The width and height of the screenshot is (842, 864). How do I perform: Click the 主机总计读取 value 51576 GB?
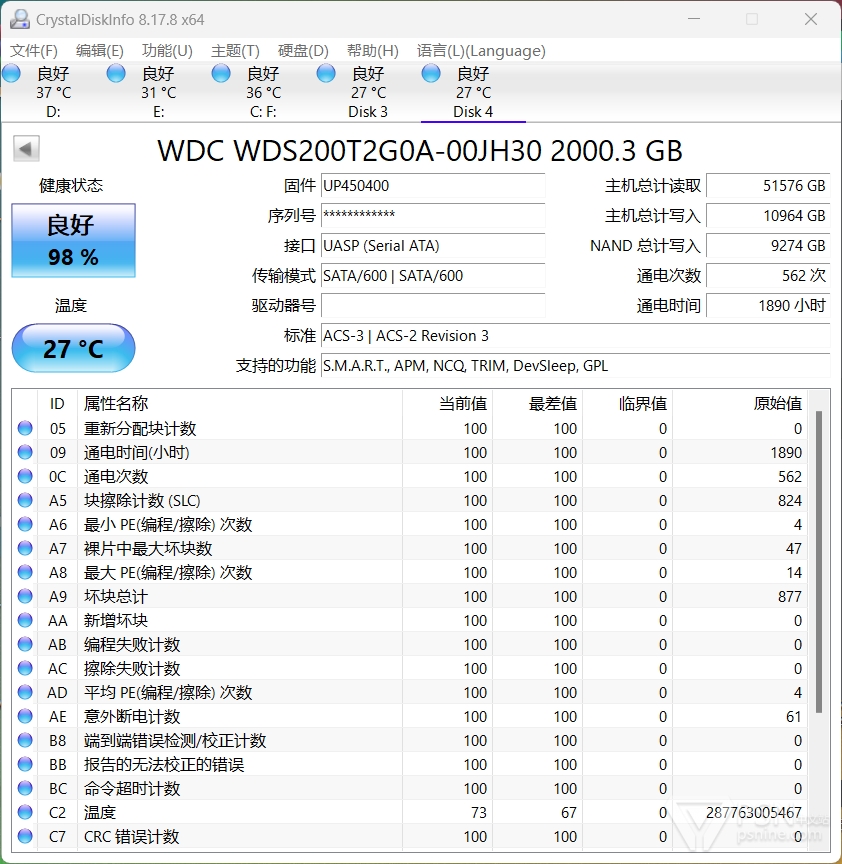click(768, 186)
